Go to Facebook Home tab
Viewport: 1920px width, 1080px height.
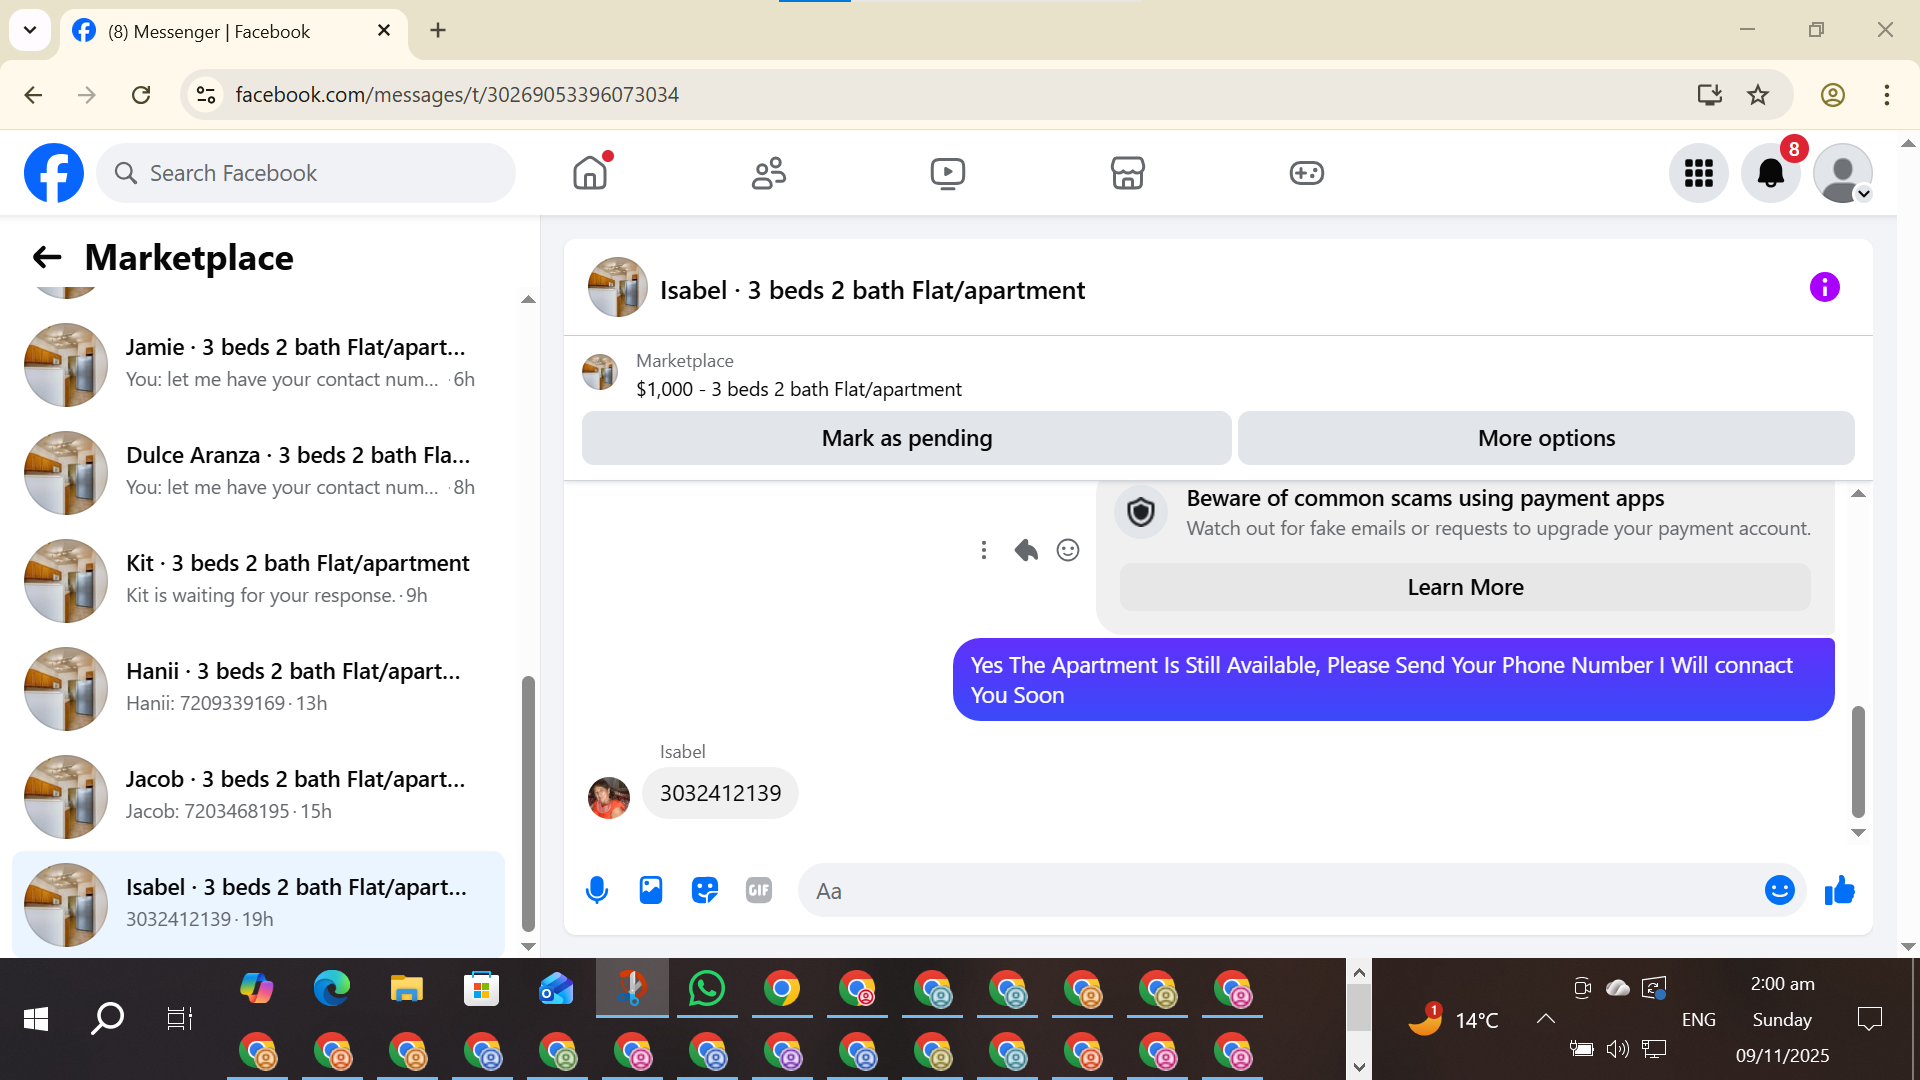590,173
